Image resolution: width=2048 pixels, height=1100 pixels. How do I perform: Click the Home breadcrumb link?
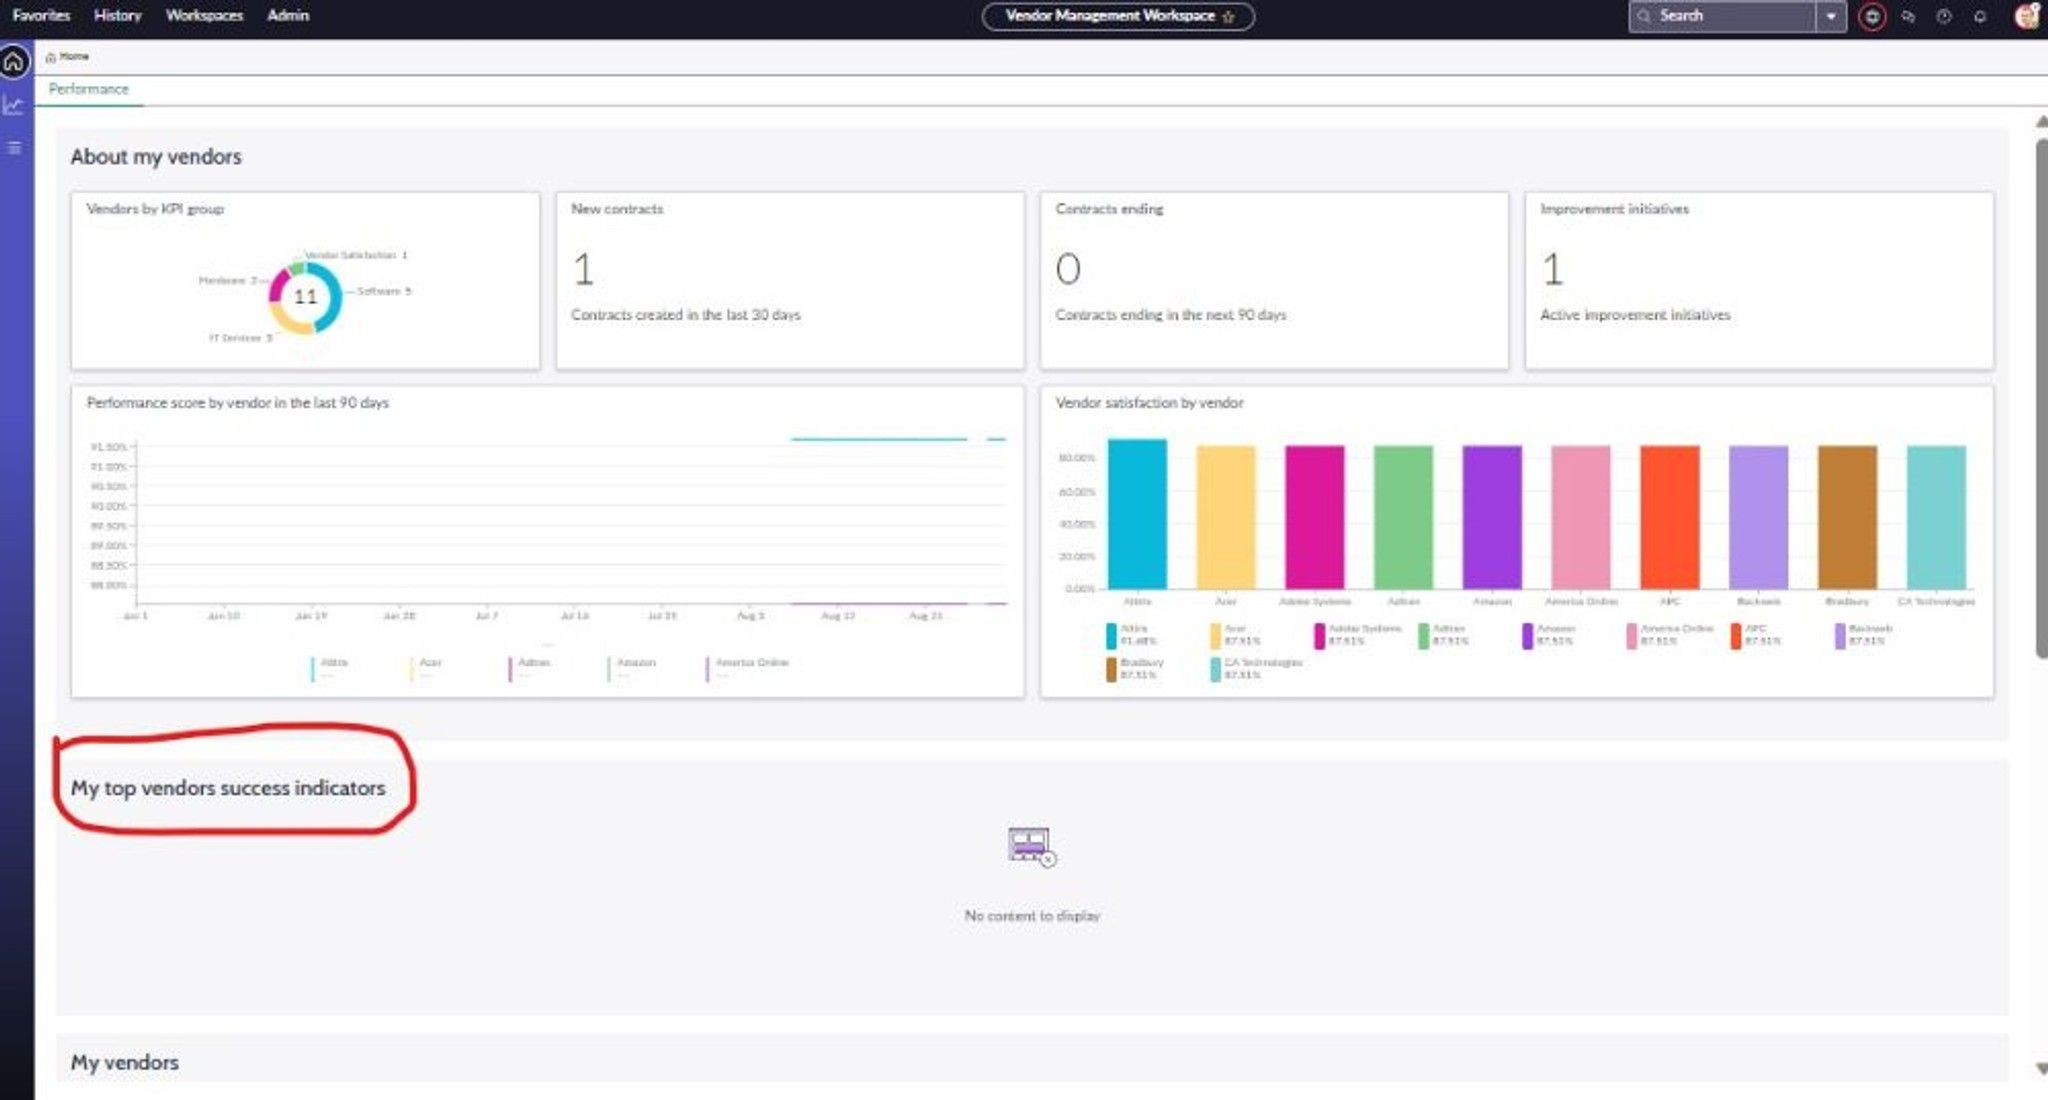74,56
